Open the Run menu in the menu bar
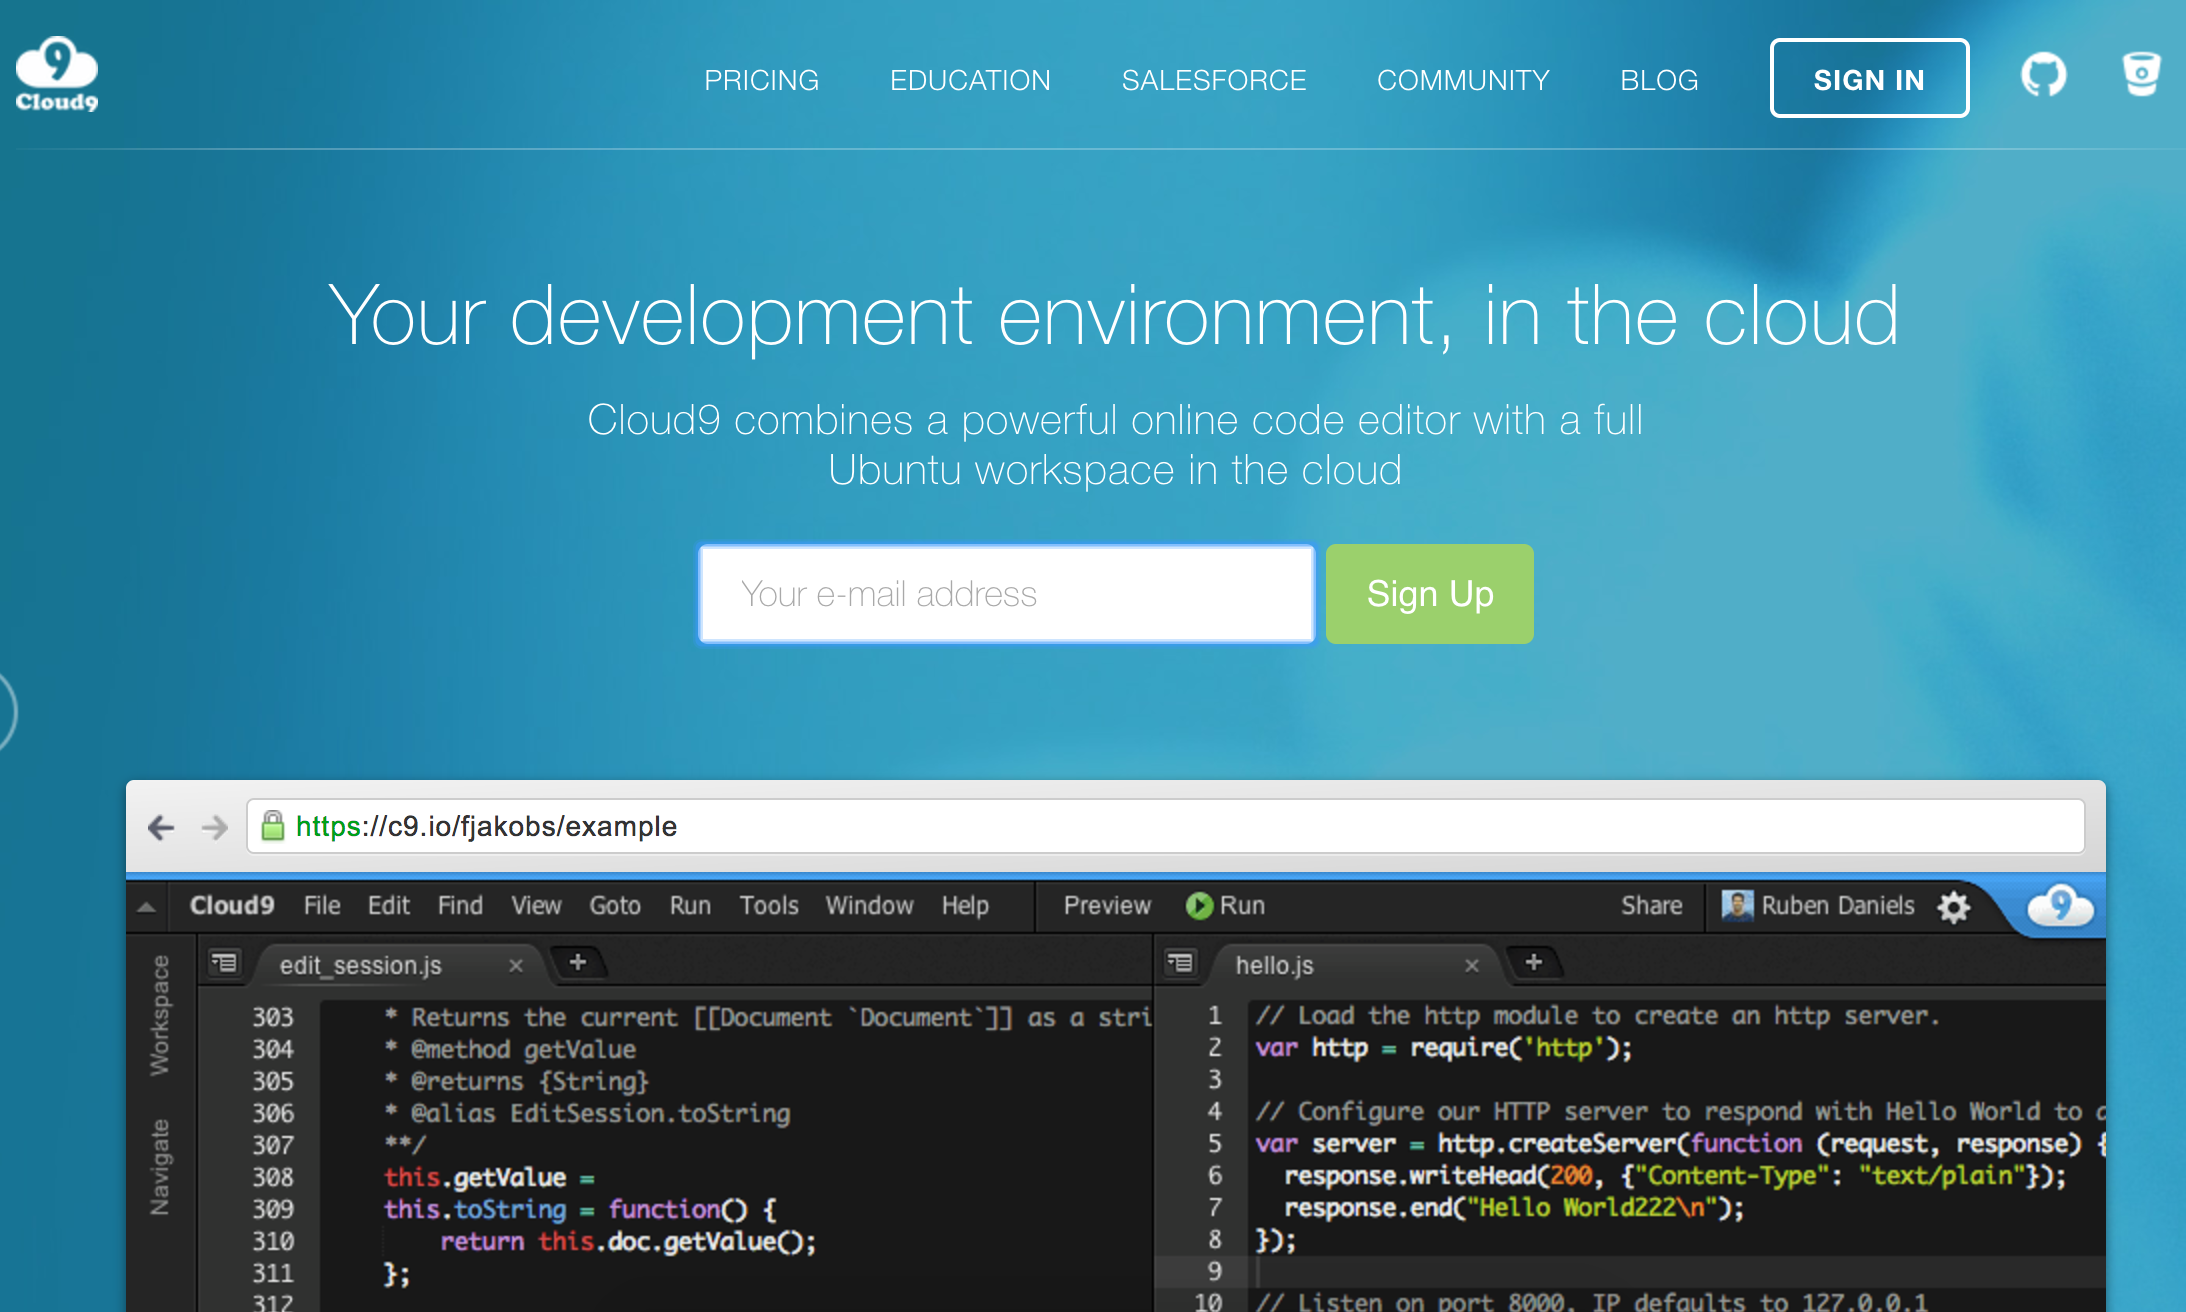 point(690,905)
